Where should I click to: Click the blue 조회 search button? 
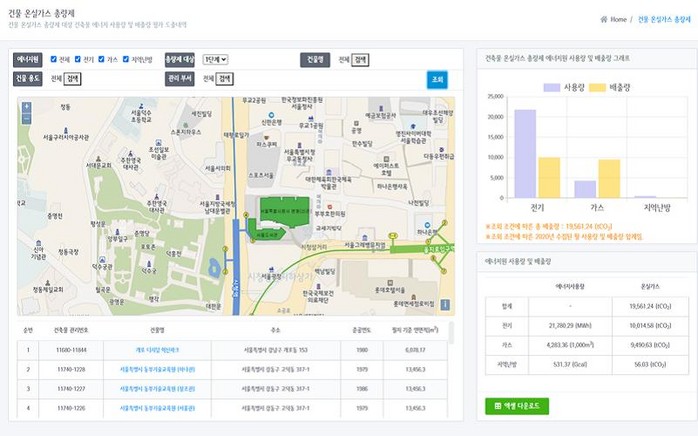point(437,80)
